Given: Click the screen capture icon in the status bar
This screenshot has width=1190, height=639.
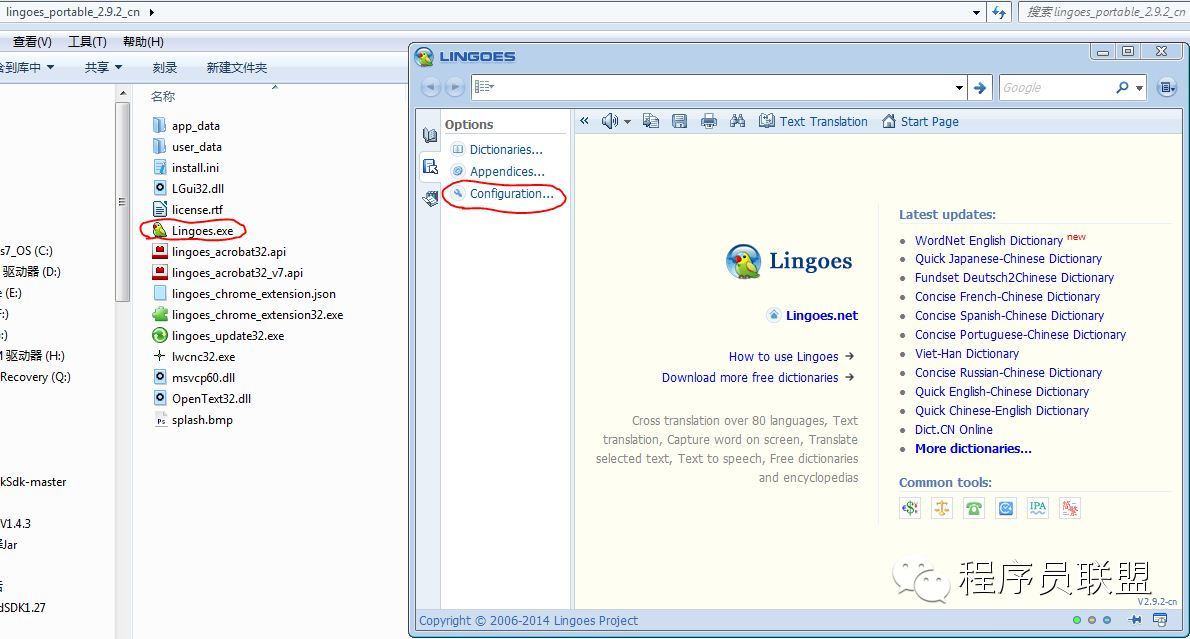Looking at the screenshot, I should [1160, 620].
